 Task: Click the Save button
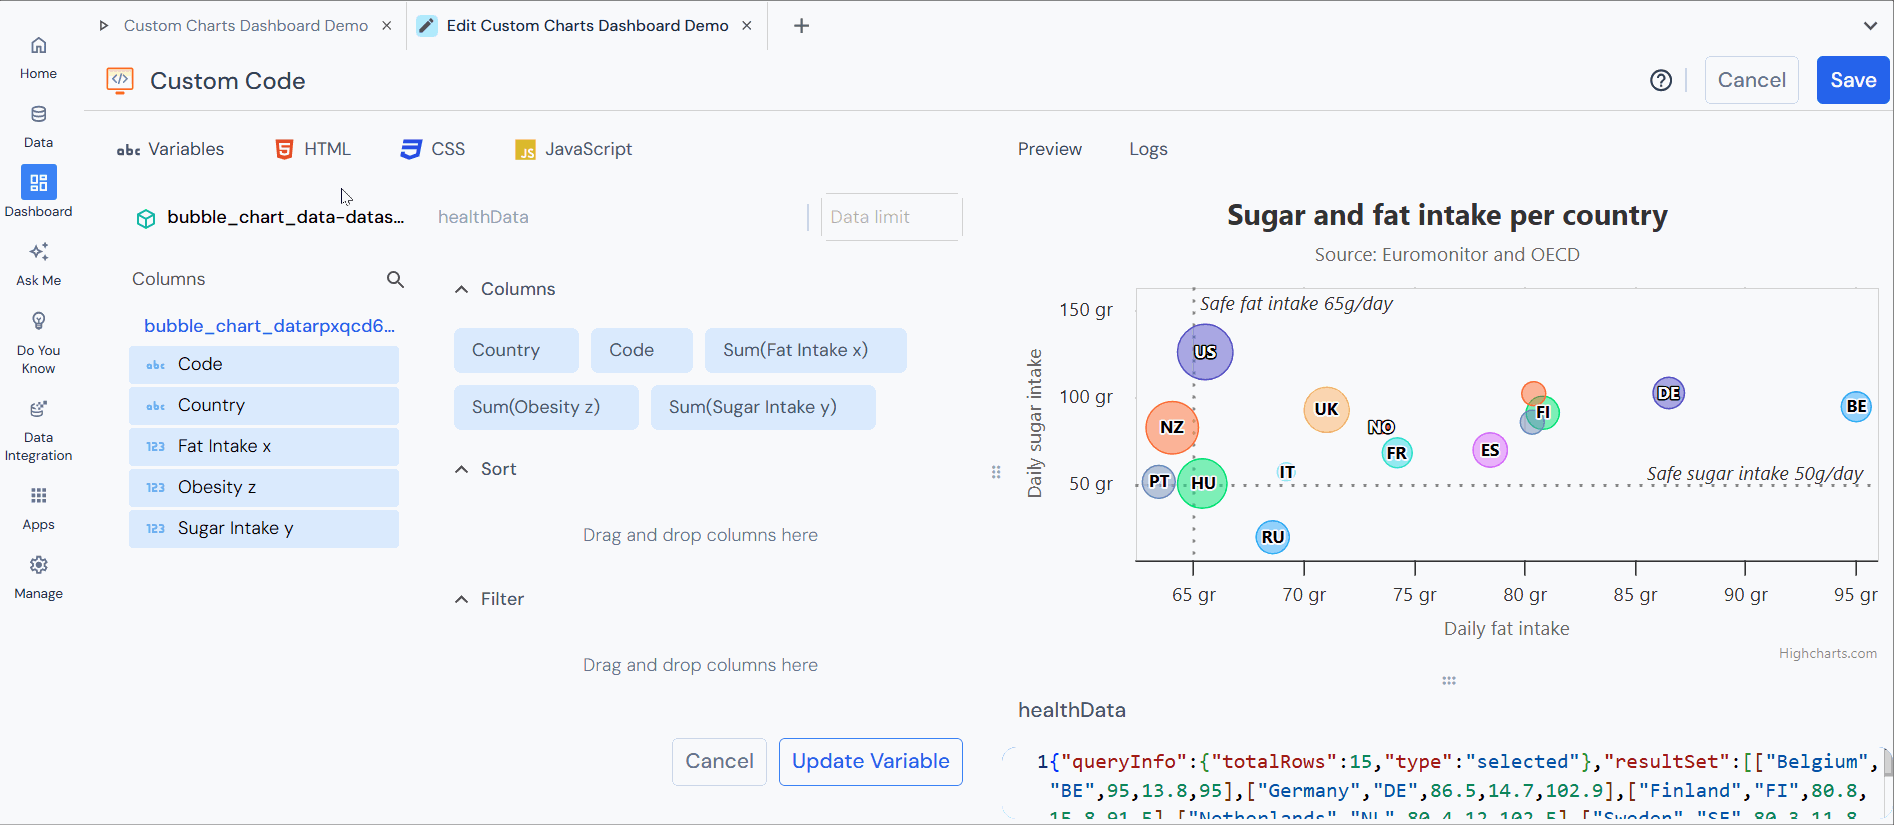[1852, 80]
